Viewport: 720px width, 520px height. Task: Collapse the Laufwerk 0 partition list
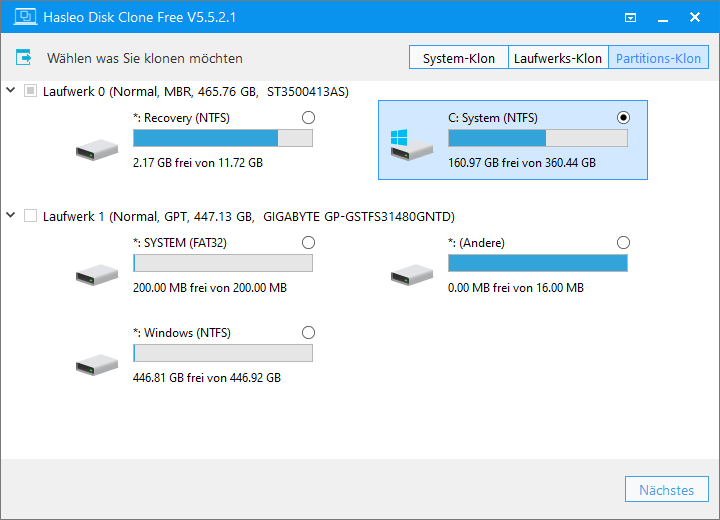coord(11,90)
